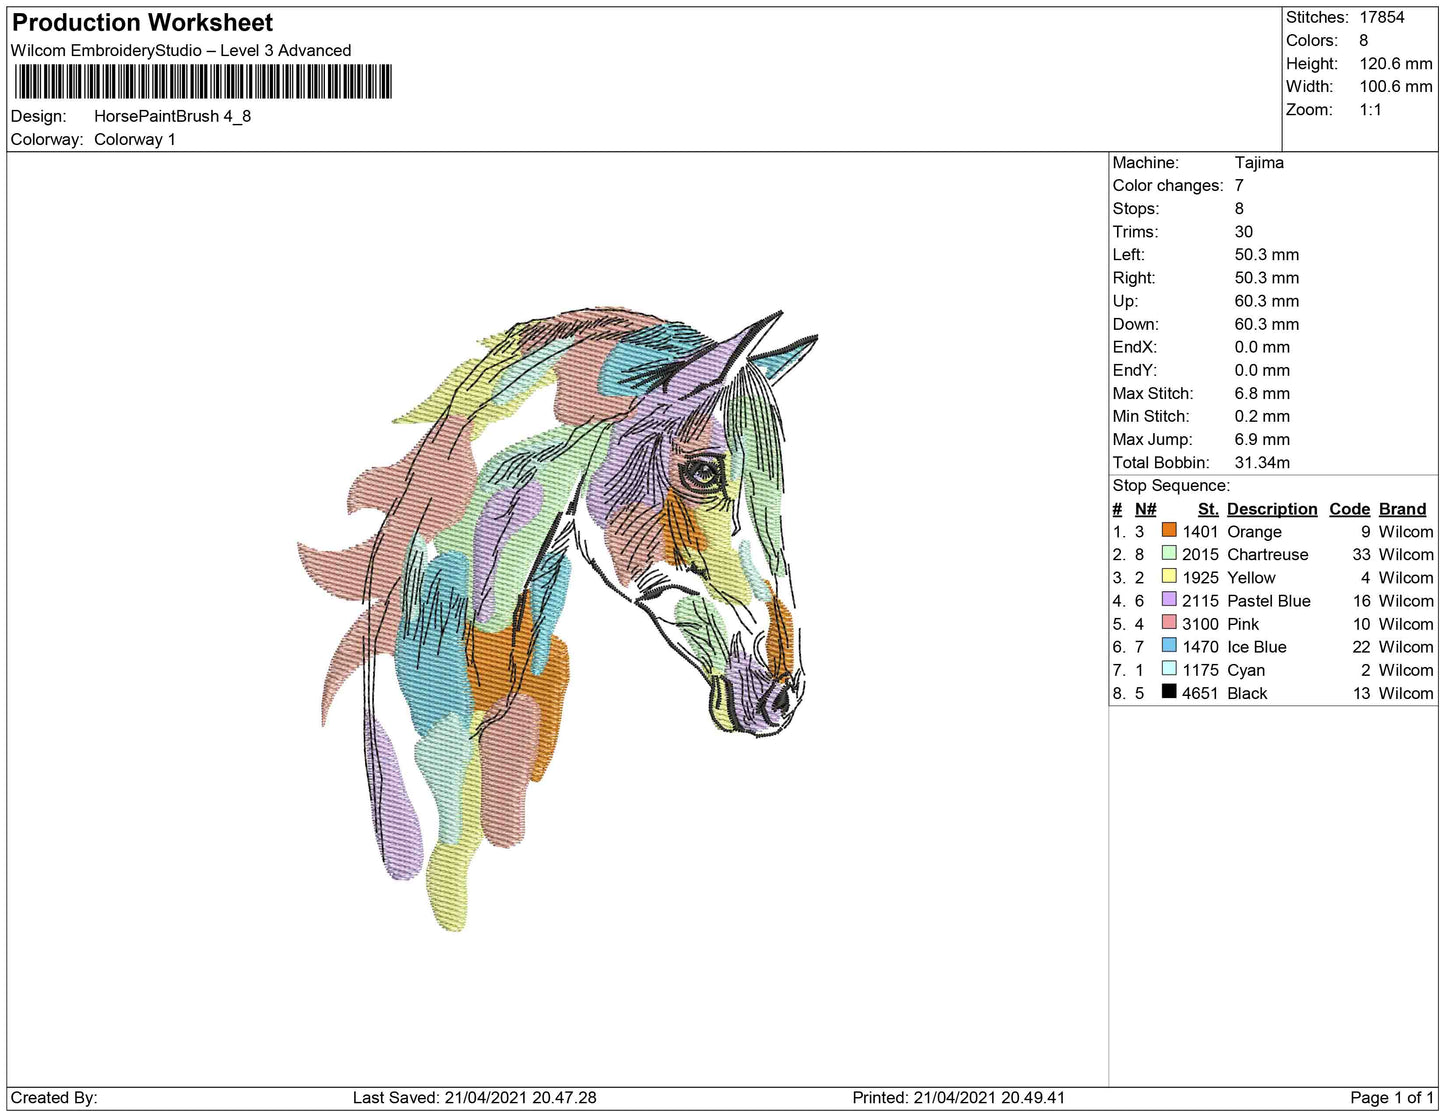Click the Stop Sequence heading
Viewport: 1445px width, 1112px height.
pyautogui.click(x=1171, y=485)
